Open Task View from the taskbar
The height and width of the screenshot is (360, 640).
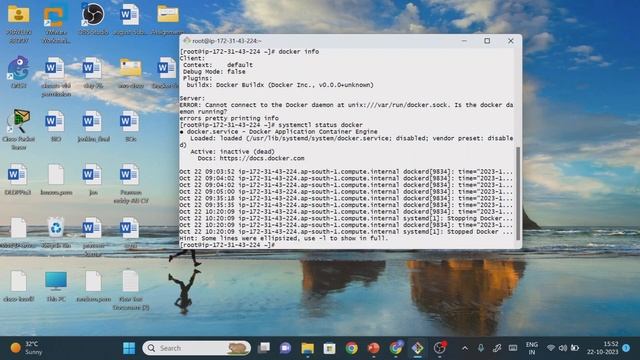pyautogui.click(x=264, y=348)
